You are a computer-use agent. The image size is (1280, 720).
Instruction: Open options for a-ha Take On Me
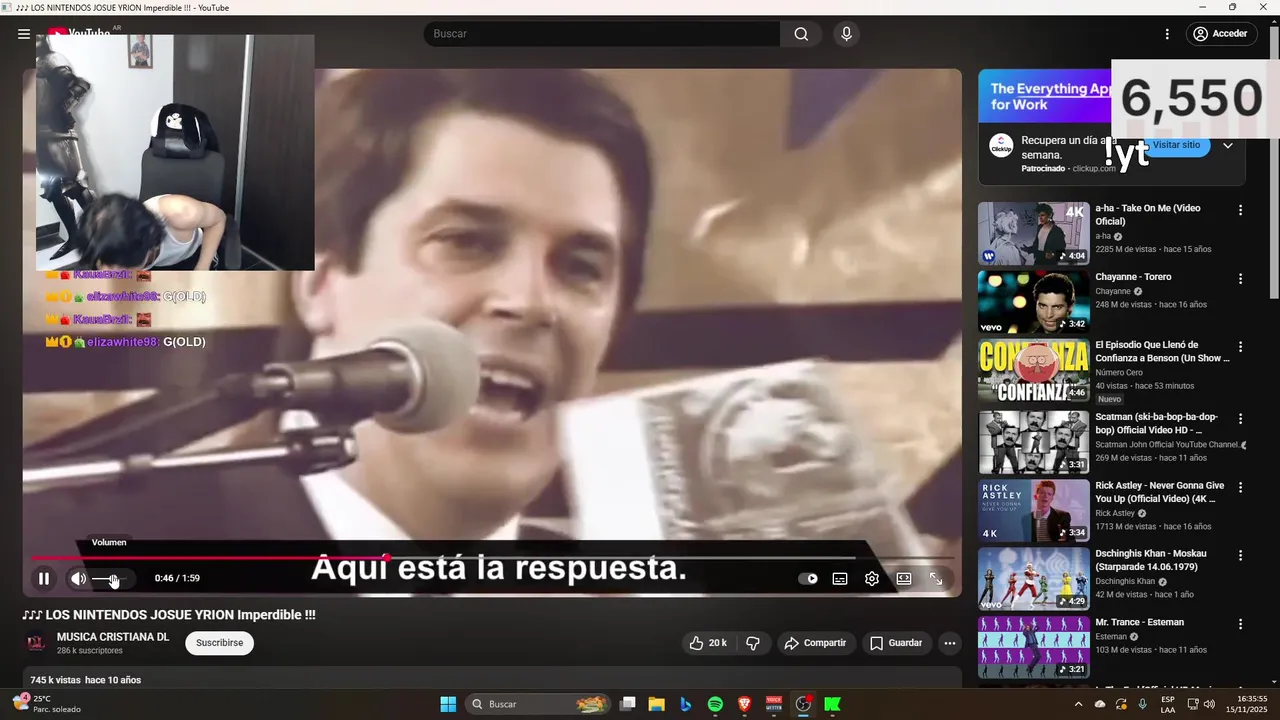point(1240,210)
